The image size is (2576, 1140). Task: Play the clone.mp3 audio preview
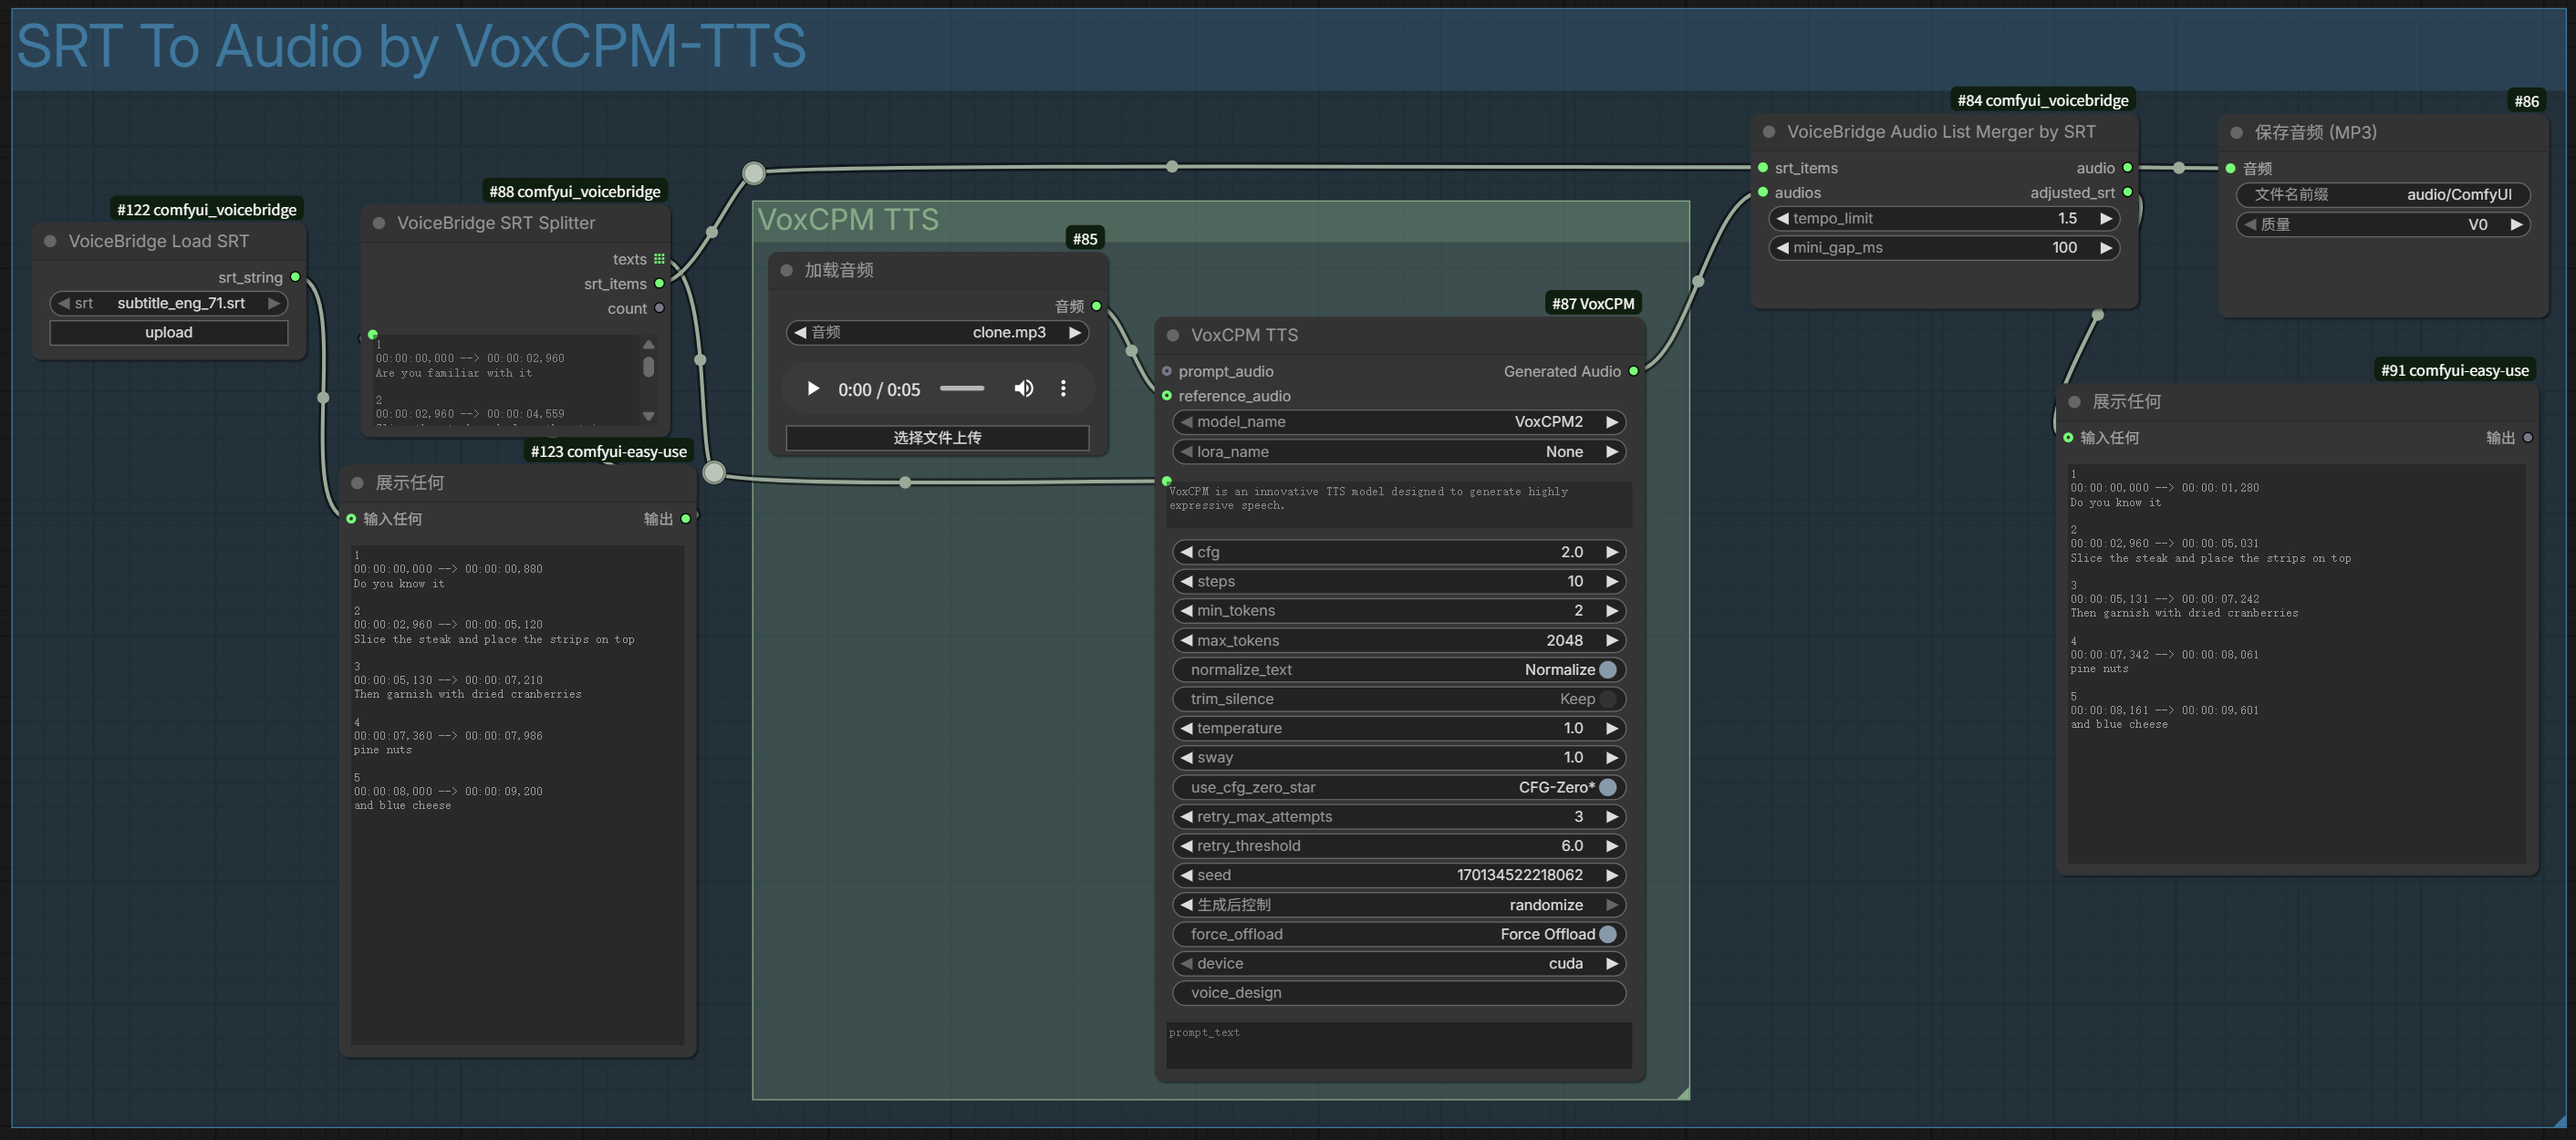pos(813,389)
